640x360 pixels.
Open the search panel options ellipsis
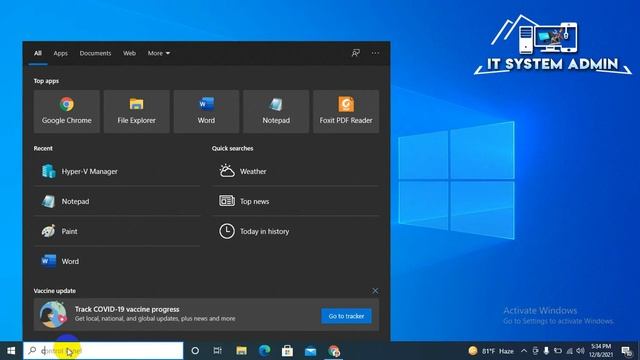point(375,53)
